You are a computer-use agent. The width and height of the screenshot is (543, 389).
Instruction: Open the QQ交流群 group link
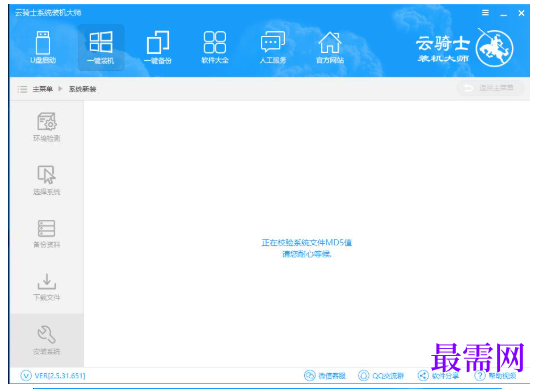click(381, 375)
